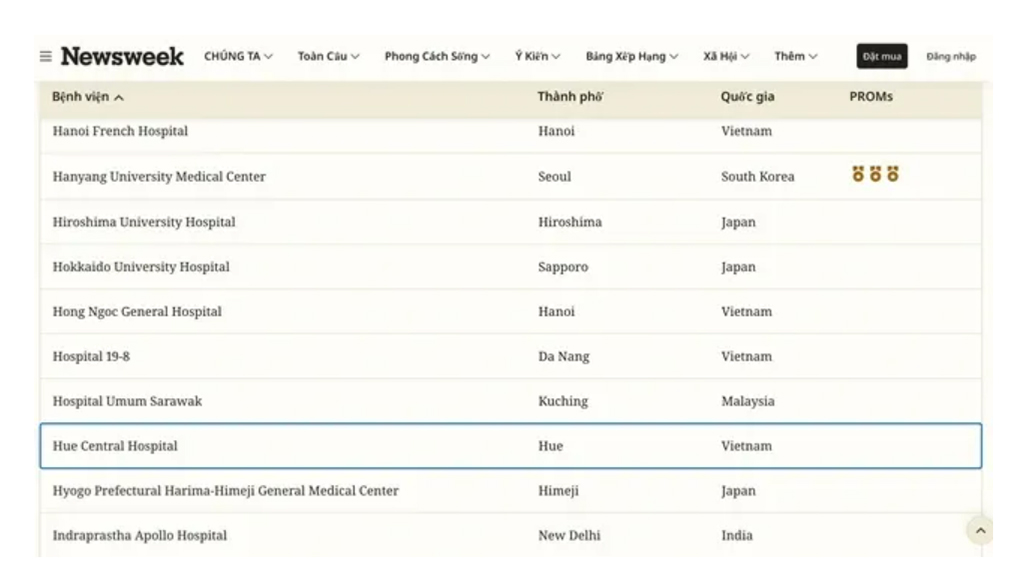Expand the Xã Hội menu
1024x575 pixels.
click(726, 57)
